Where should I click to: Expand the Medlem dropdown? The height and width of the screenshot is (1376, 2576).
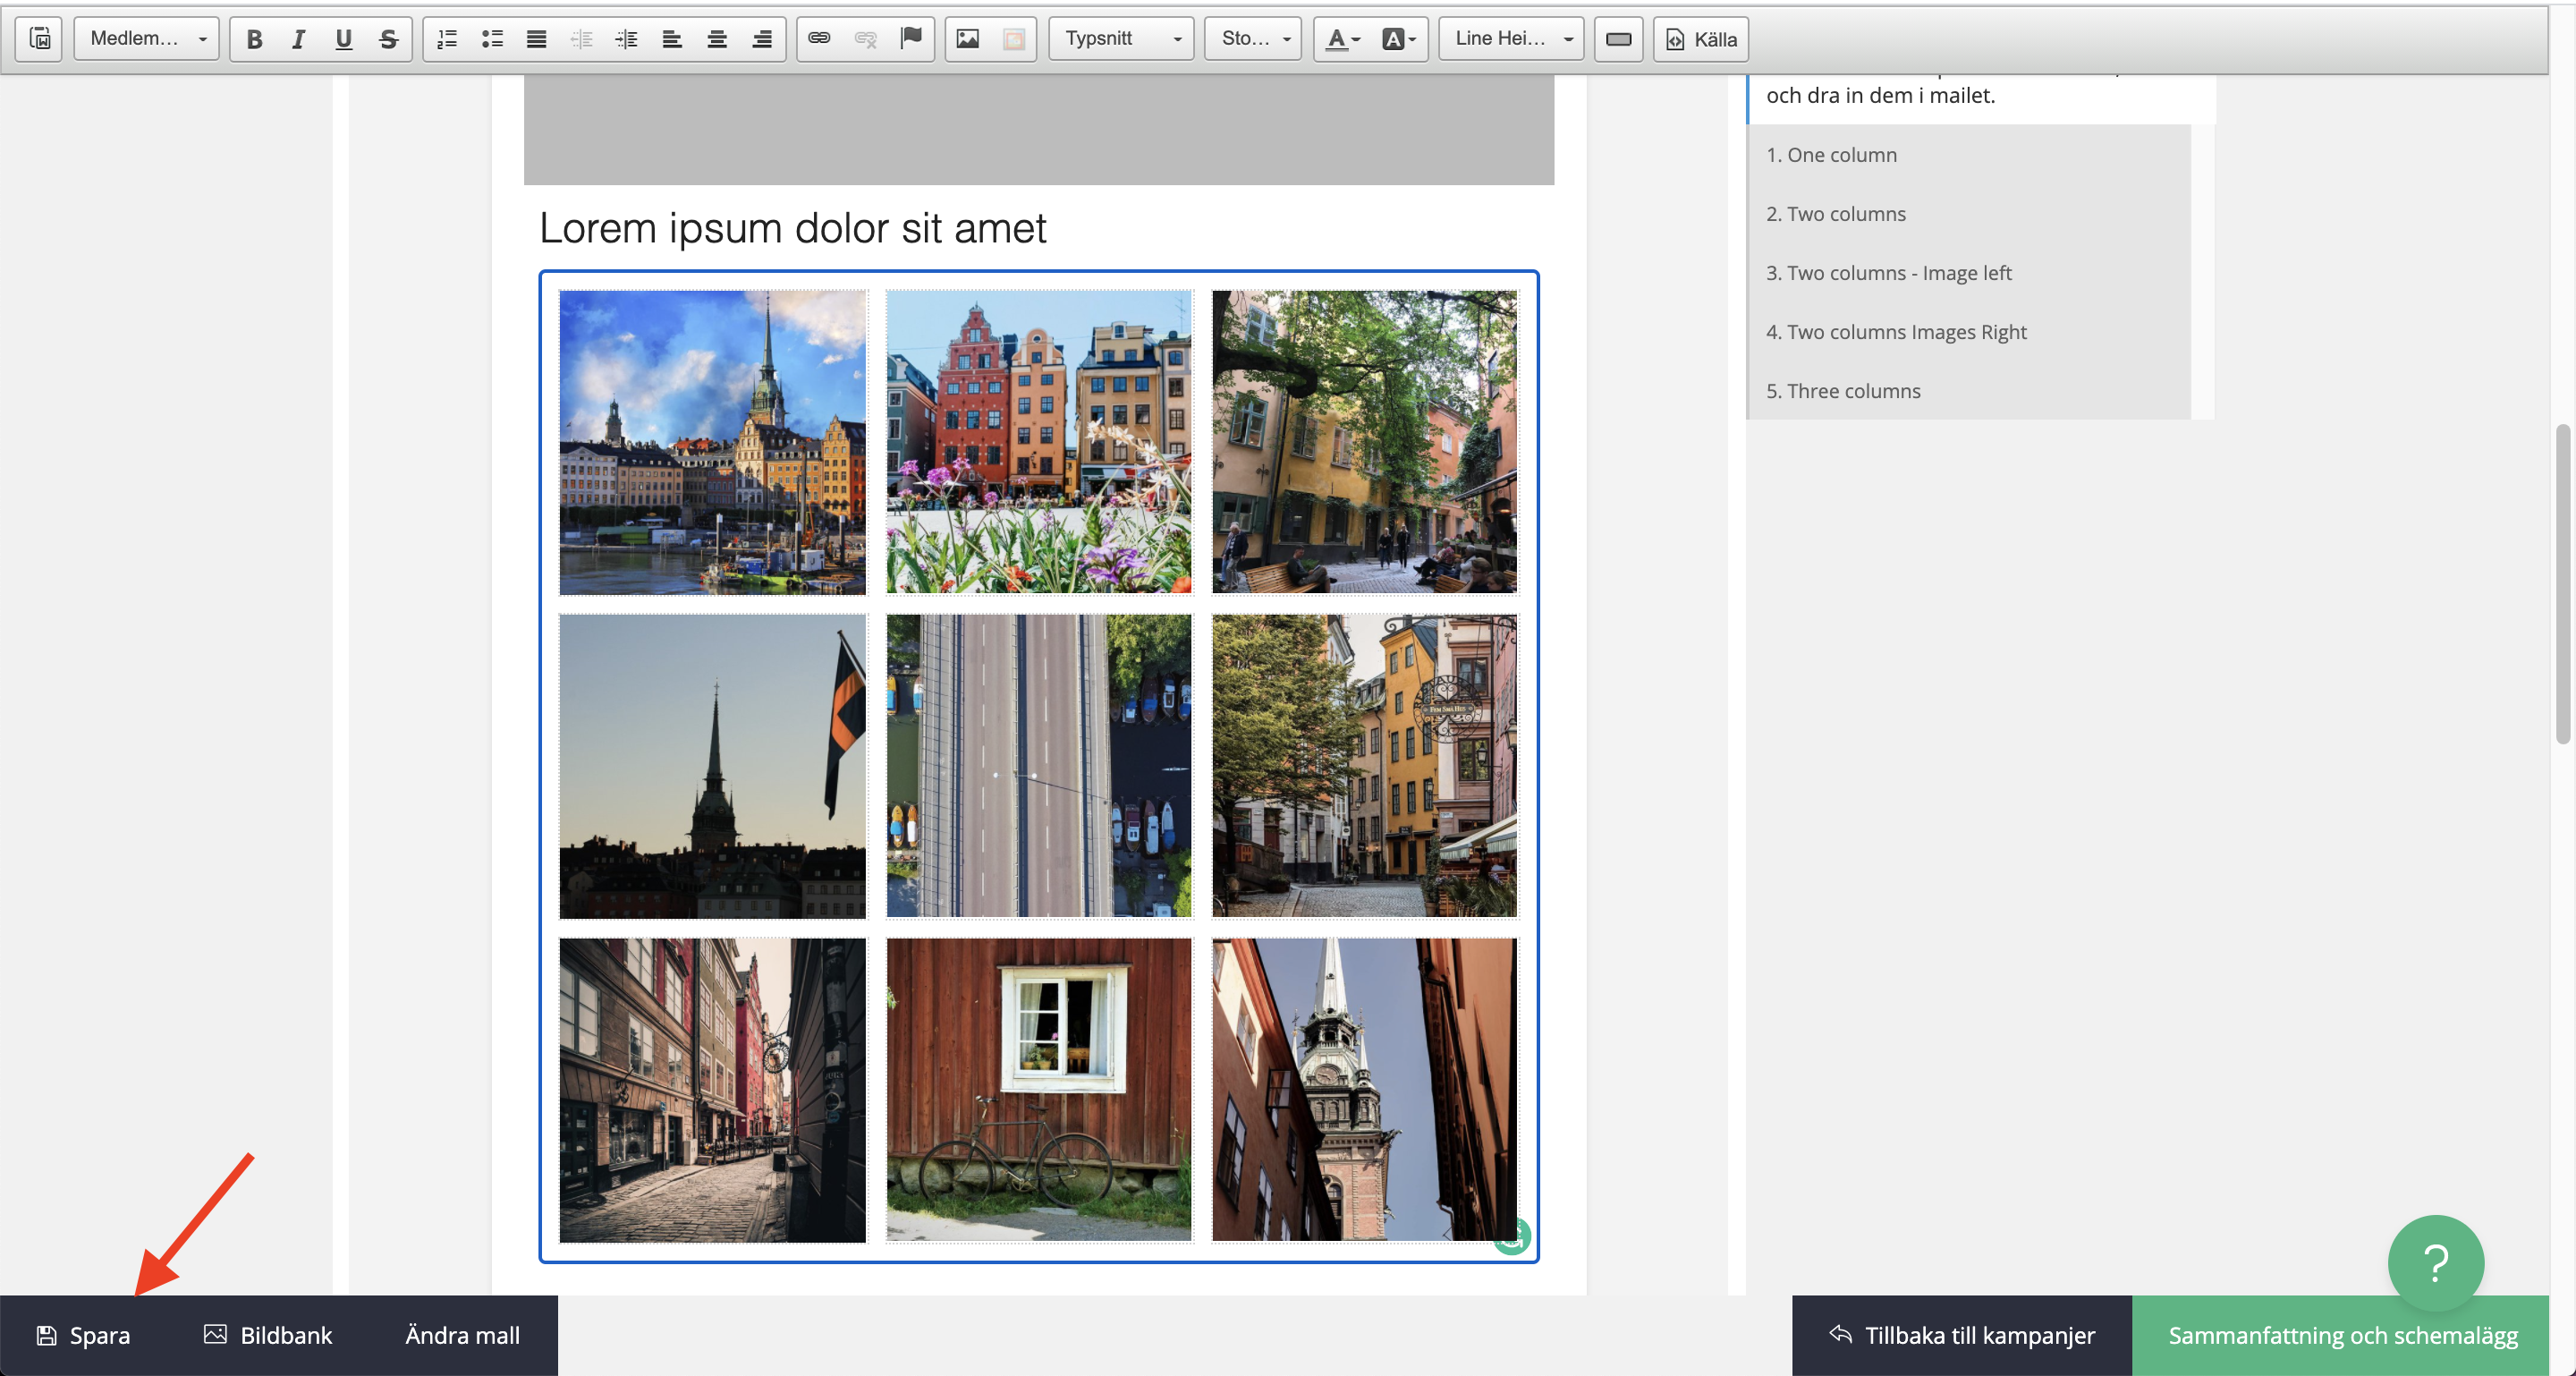point(146,39)
